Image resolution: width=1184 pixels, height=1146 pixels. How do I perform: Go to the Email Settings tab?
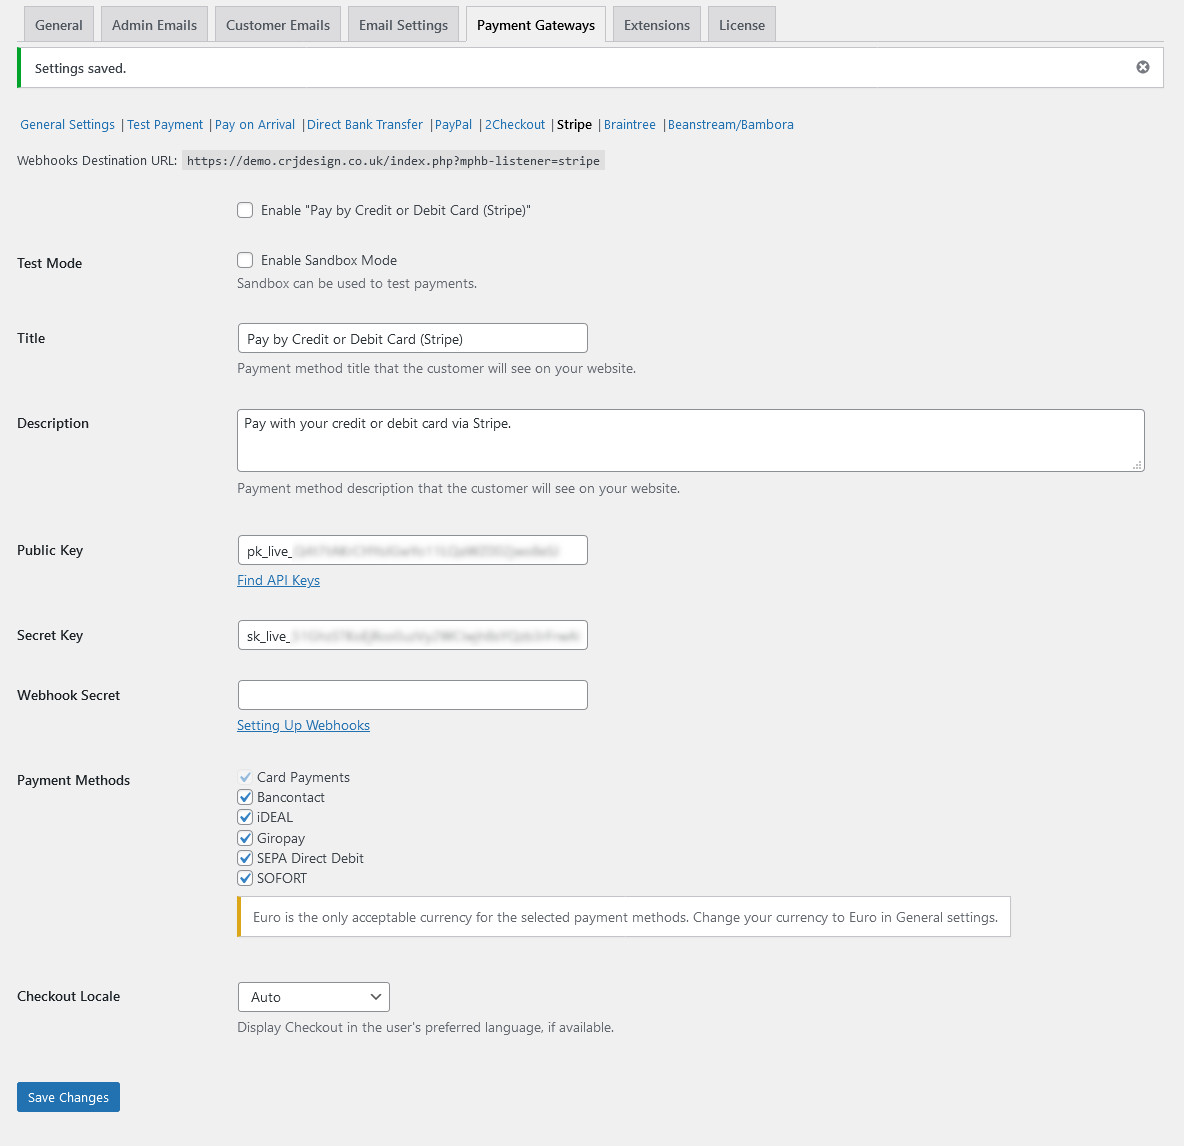(x=403, y=25)
